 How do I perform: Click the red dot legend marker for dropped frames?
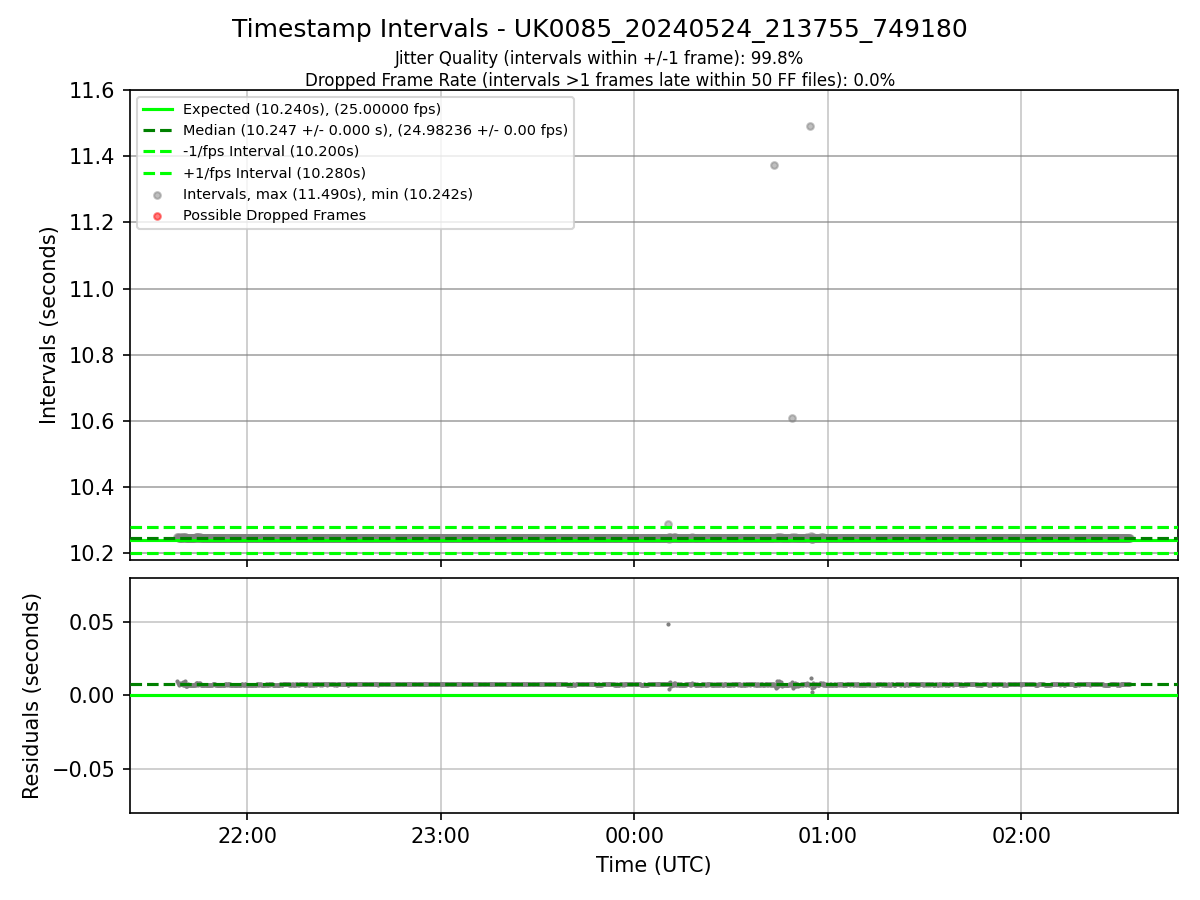pos(157,216)
